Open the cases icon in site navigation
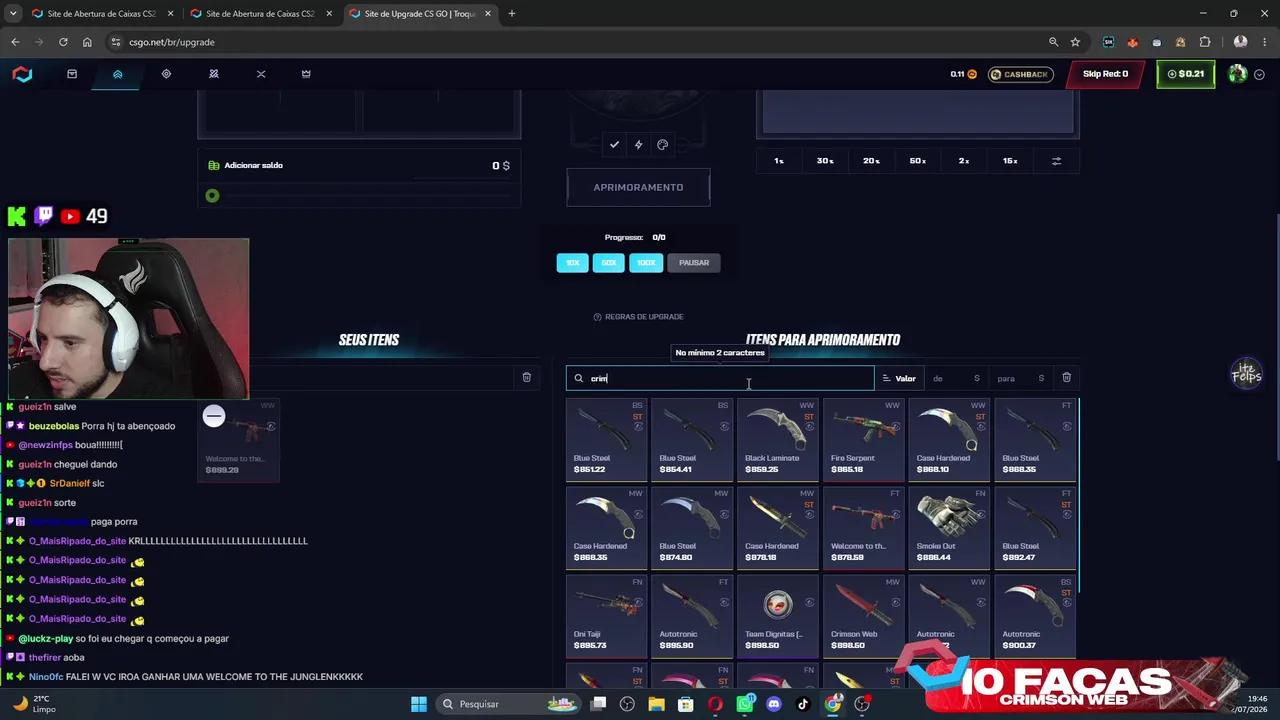The height and width of the screenshot is (720, 1280). 72,74
